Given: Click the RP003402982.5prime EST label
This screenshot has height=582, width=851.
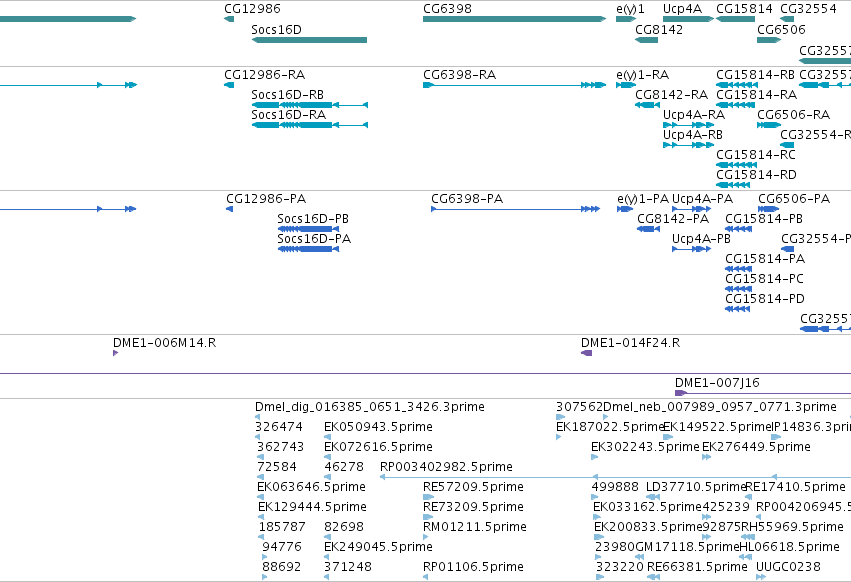Looking at the screenshot, I should (446, 467).
